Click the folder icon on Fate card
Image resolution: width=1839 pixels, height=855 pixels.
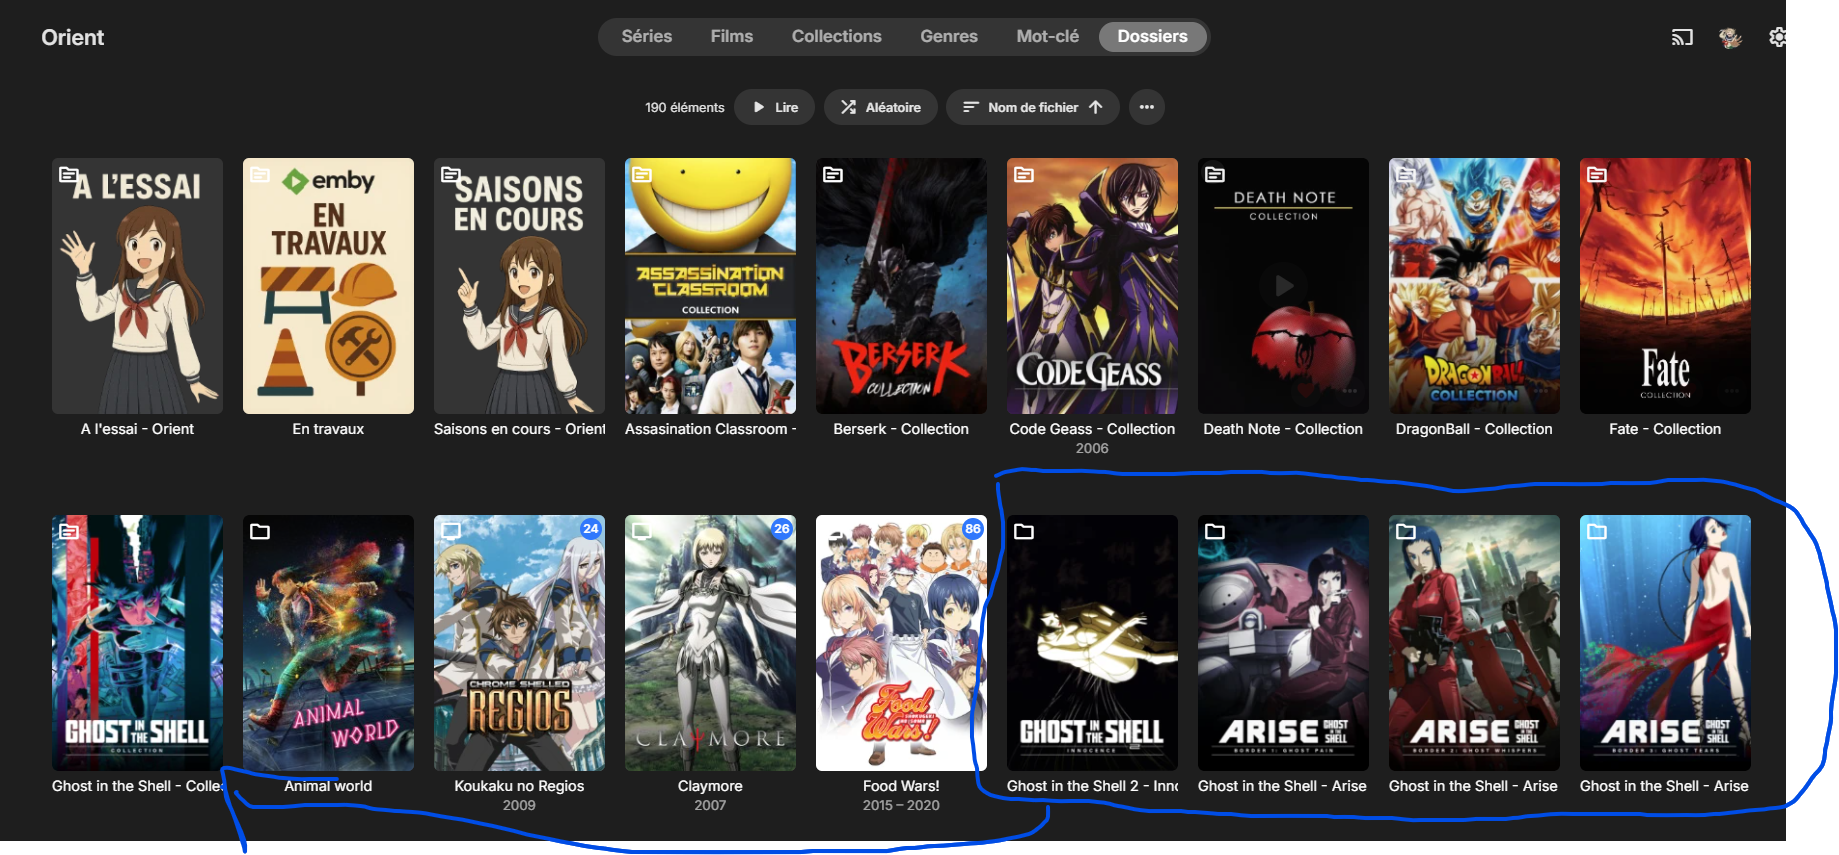click(x=1597, y=175)
